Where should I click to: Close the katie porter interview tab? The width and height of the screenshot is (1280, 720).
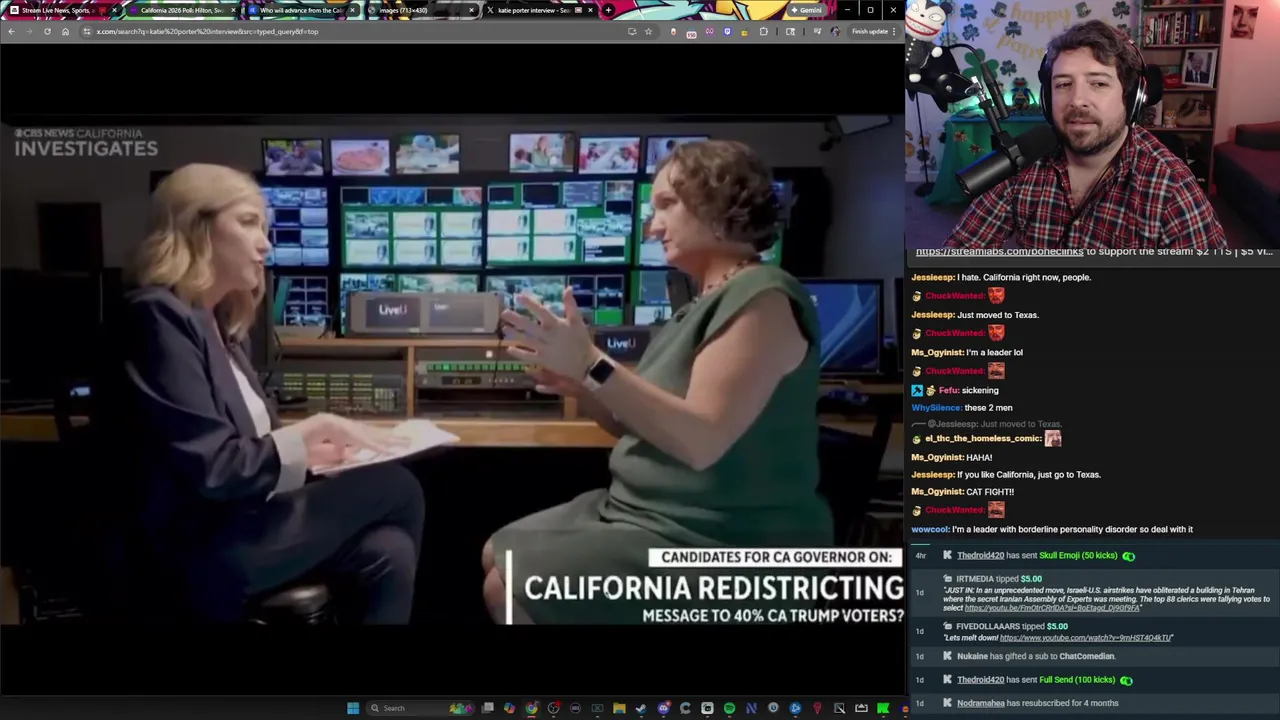(x=590, y=10)
